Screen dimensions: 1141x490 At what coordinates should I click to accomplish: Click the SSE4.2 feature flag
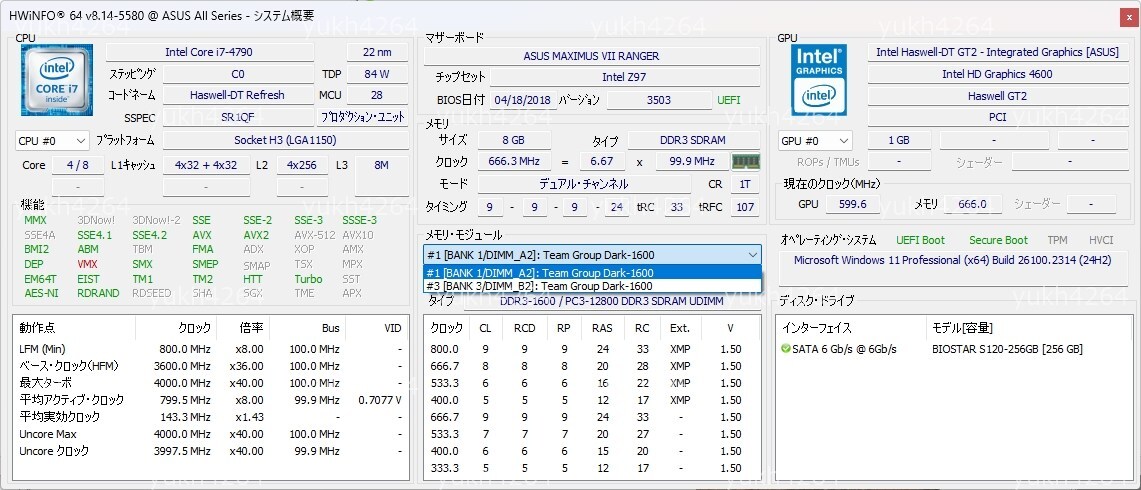tap(149, 235)
